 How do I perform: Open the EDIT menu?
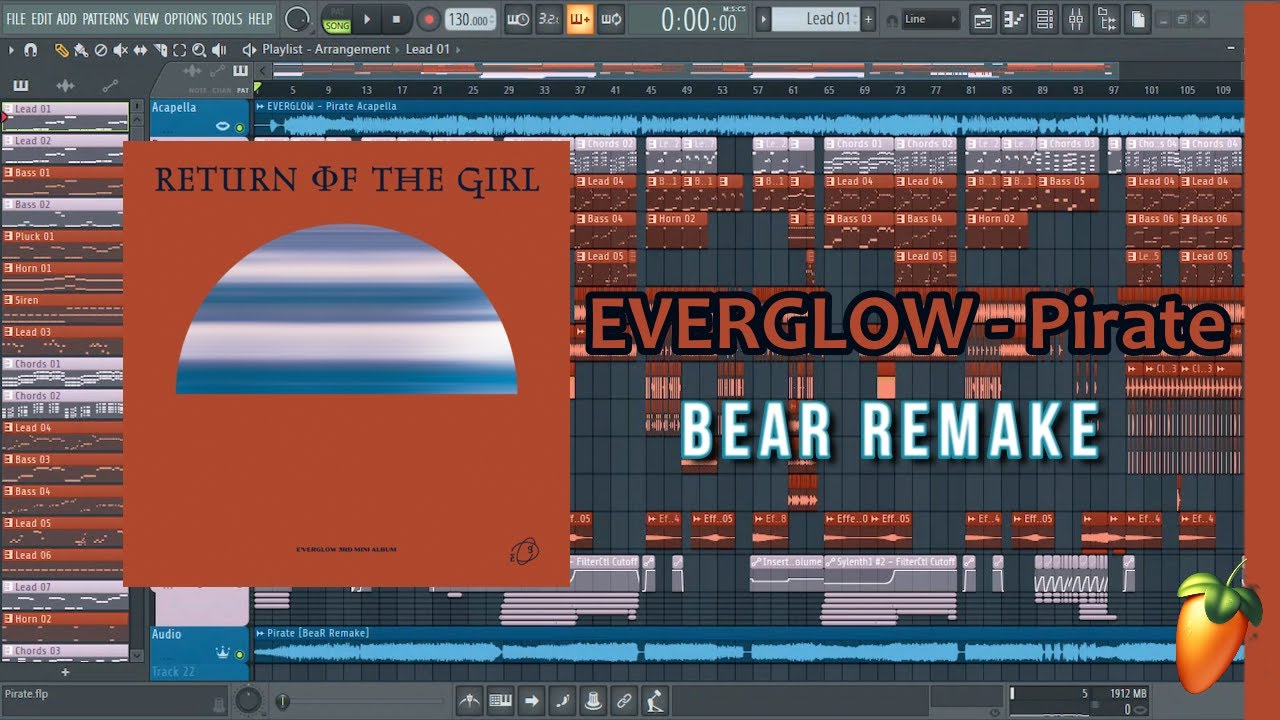[42, 19]
